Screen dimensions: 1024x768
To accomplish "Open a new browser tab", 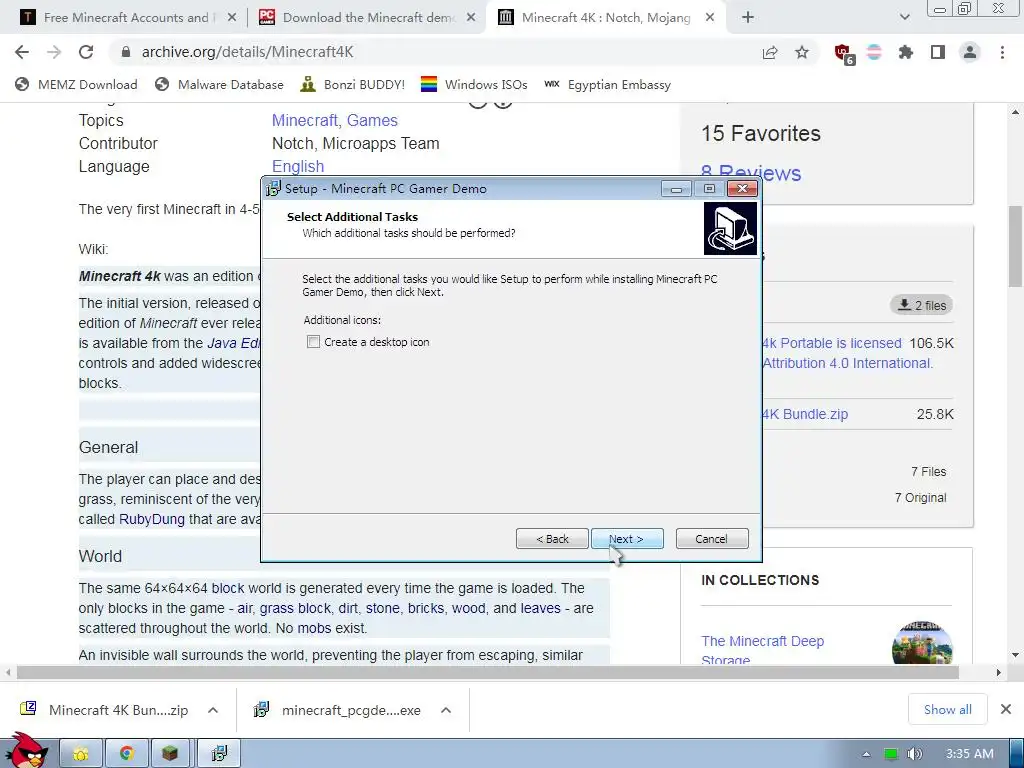I will (748, 18).
